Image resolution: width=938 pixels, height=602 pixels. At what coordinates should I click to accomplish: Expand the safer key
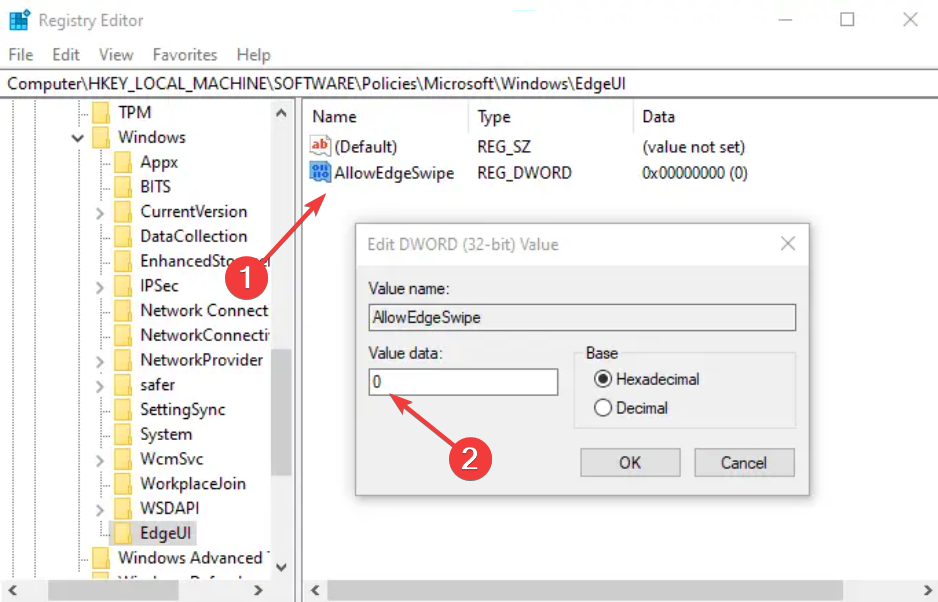[100, 385]
